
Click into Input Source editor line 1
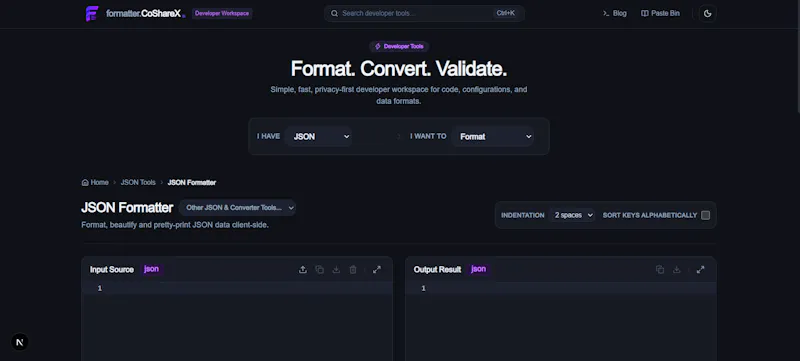[x=237, y=289]
